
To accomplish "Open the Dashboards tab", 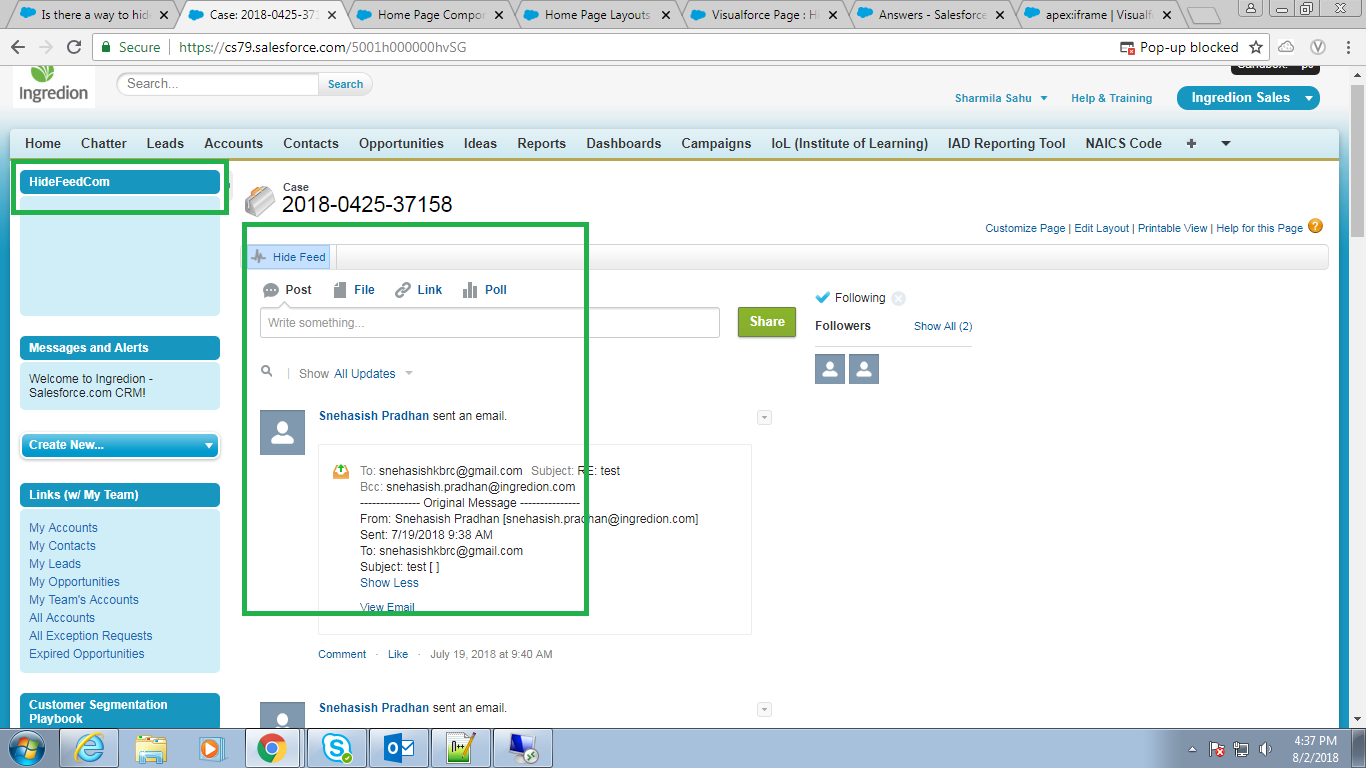I will click(x=624, y=143).
